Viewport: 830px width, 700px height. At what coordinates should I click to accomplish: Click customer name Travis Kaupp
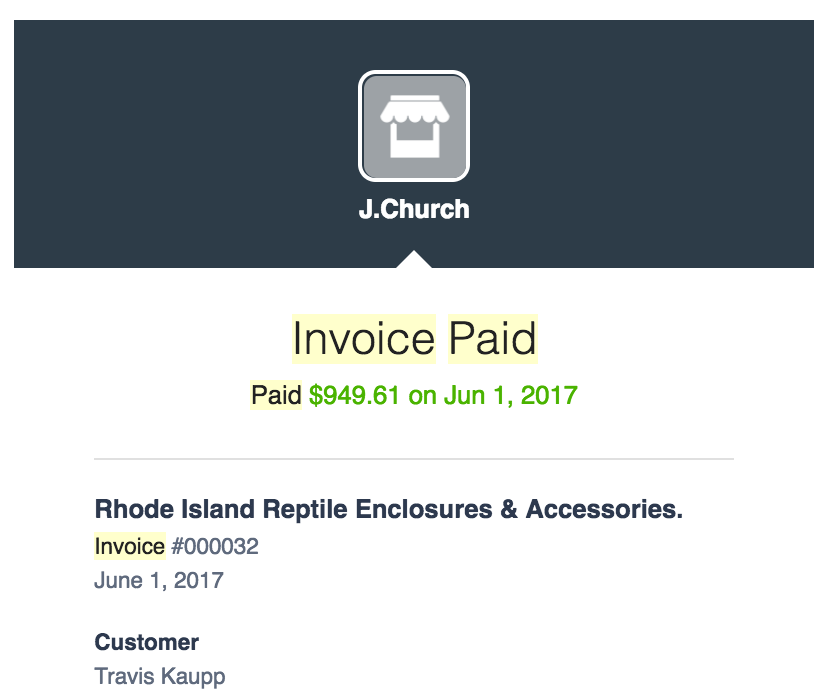coord(160,677)
